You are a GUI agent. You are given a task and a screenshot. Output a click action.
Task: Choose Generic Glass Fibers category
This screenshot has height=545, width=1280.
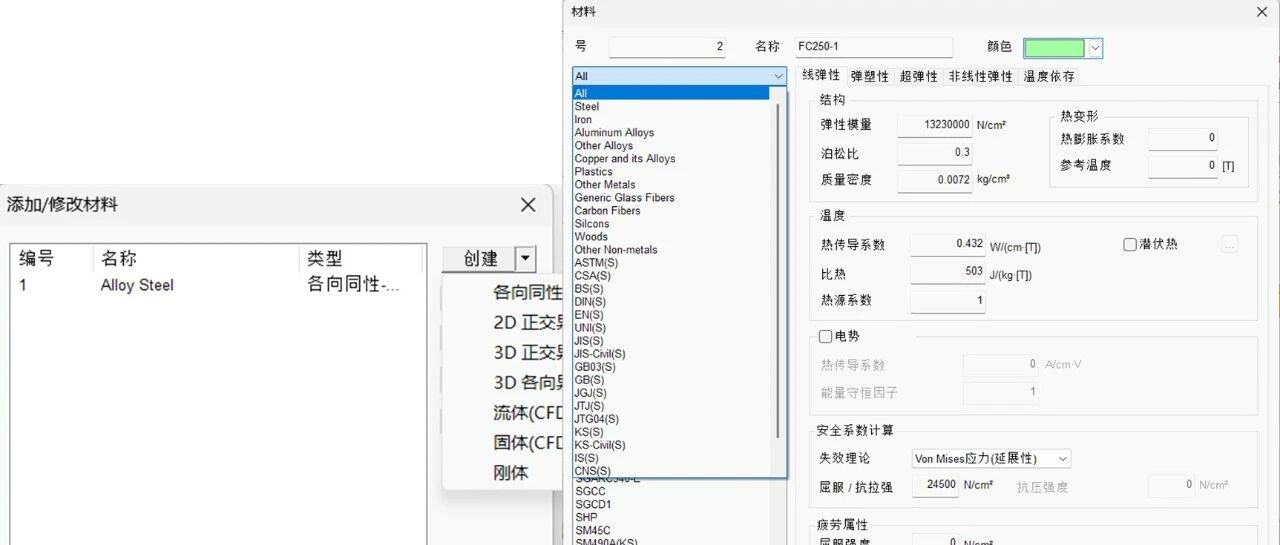625,197
